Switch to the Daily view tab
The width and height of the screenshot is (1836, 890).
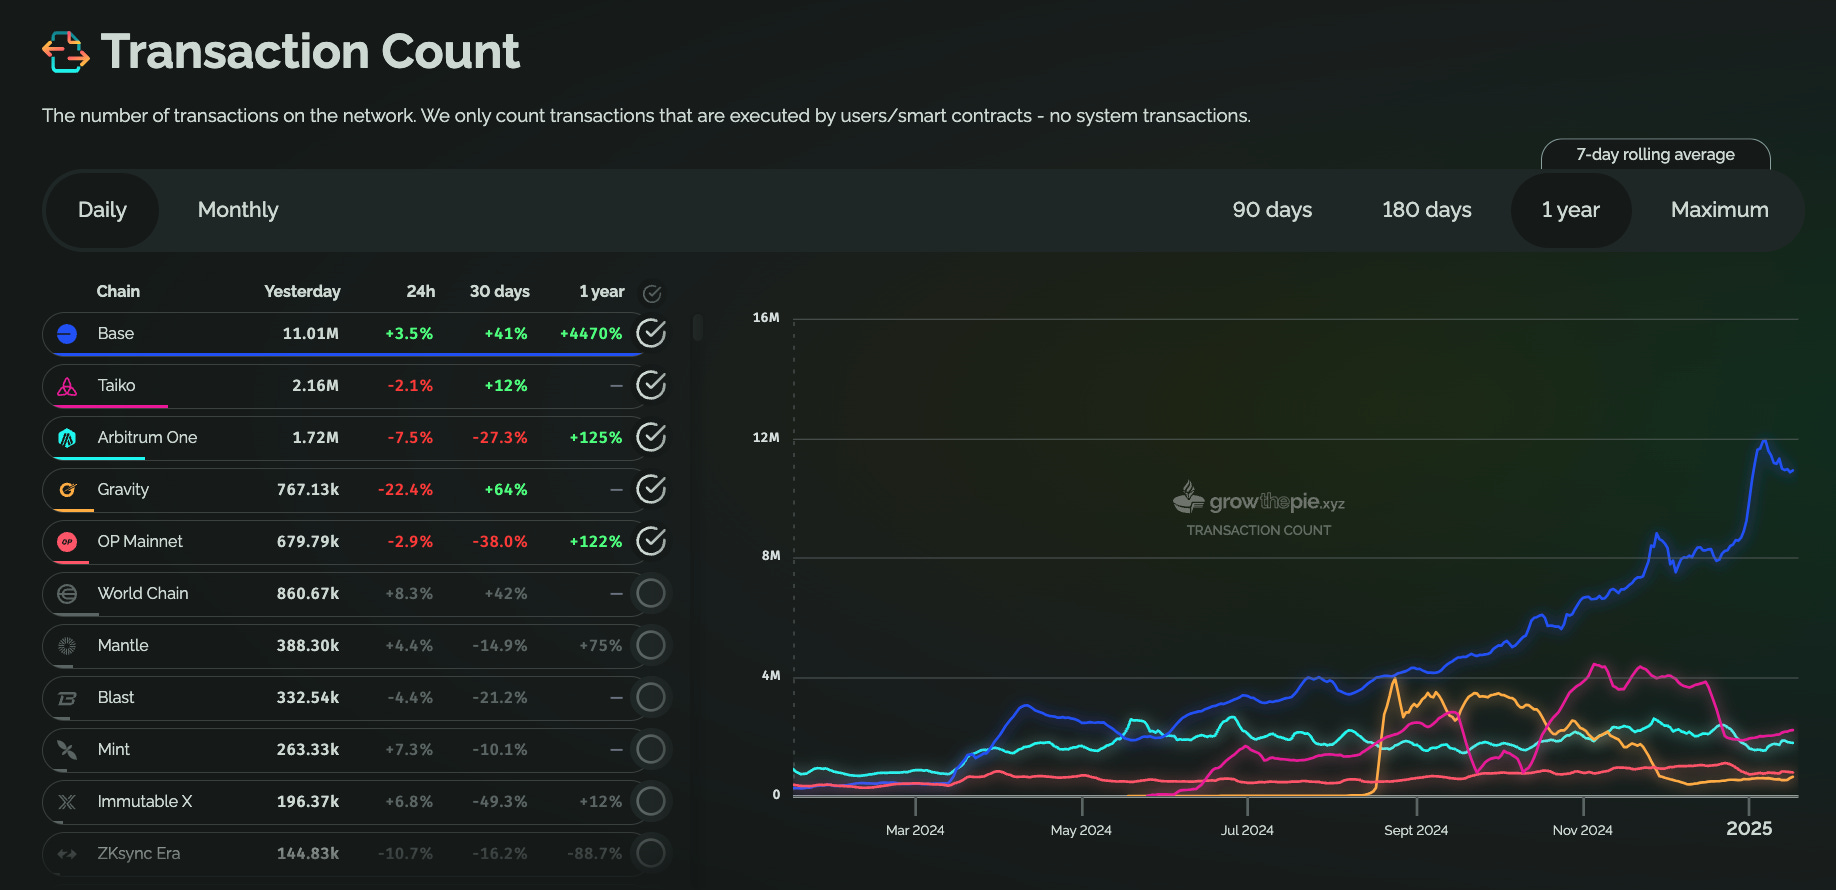tap(102, 210)
